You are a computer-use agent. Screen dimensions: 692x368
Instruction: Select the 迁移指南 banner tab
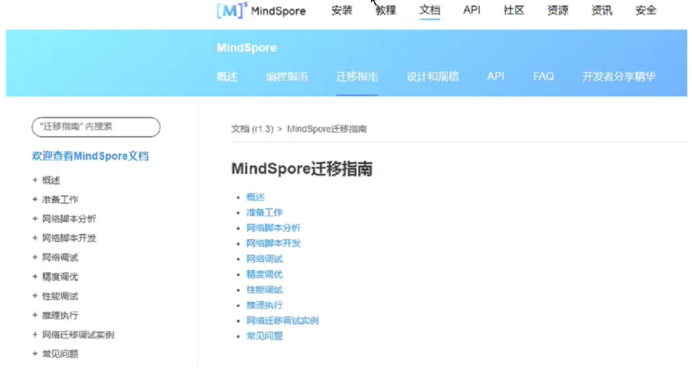(357, 77)
